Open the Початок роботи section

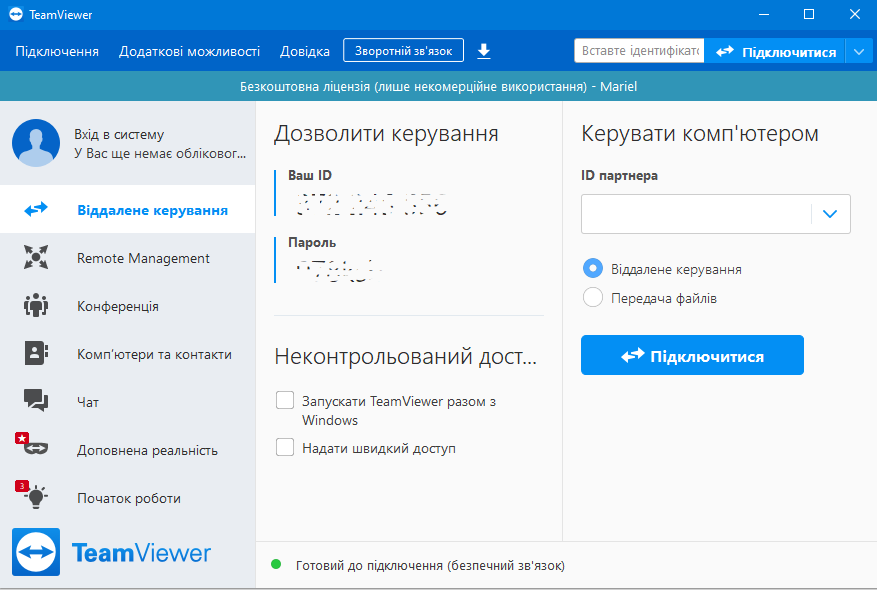[36, 497]
